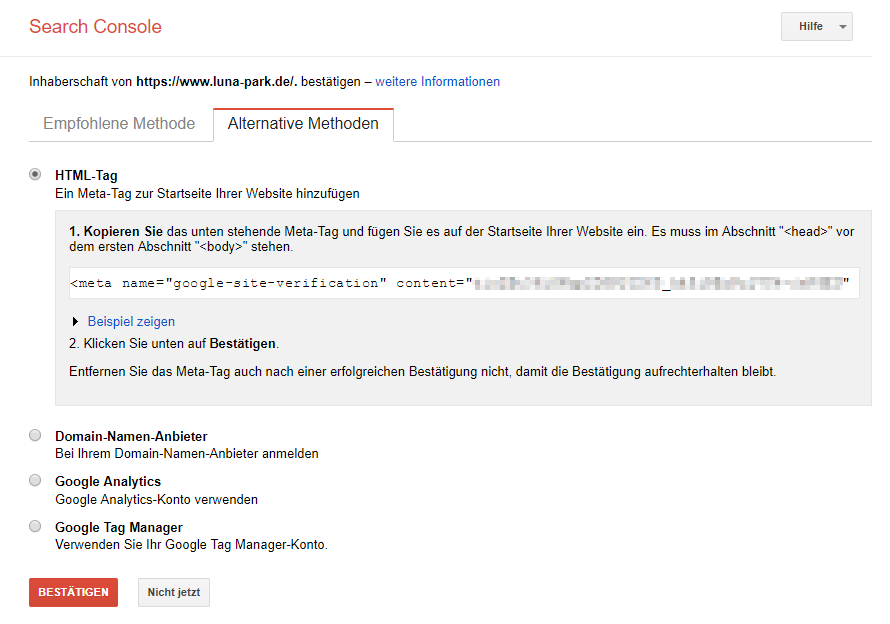Switch to the Empfohlene Methode tab

tap(120, 123)
